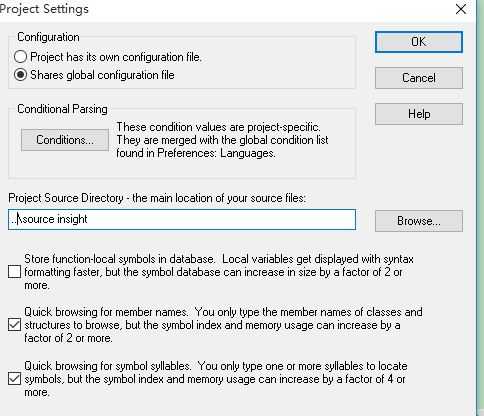
Task: Open the Help button for Project Settings
Action: coord(419,114)
